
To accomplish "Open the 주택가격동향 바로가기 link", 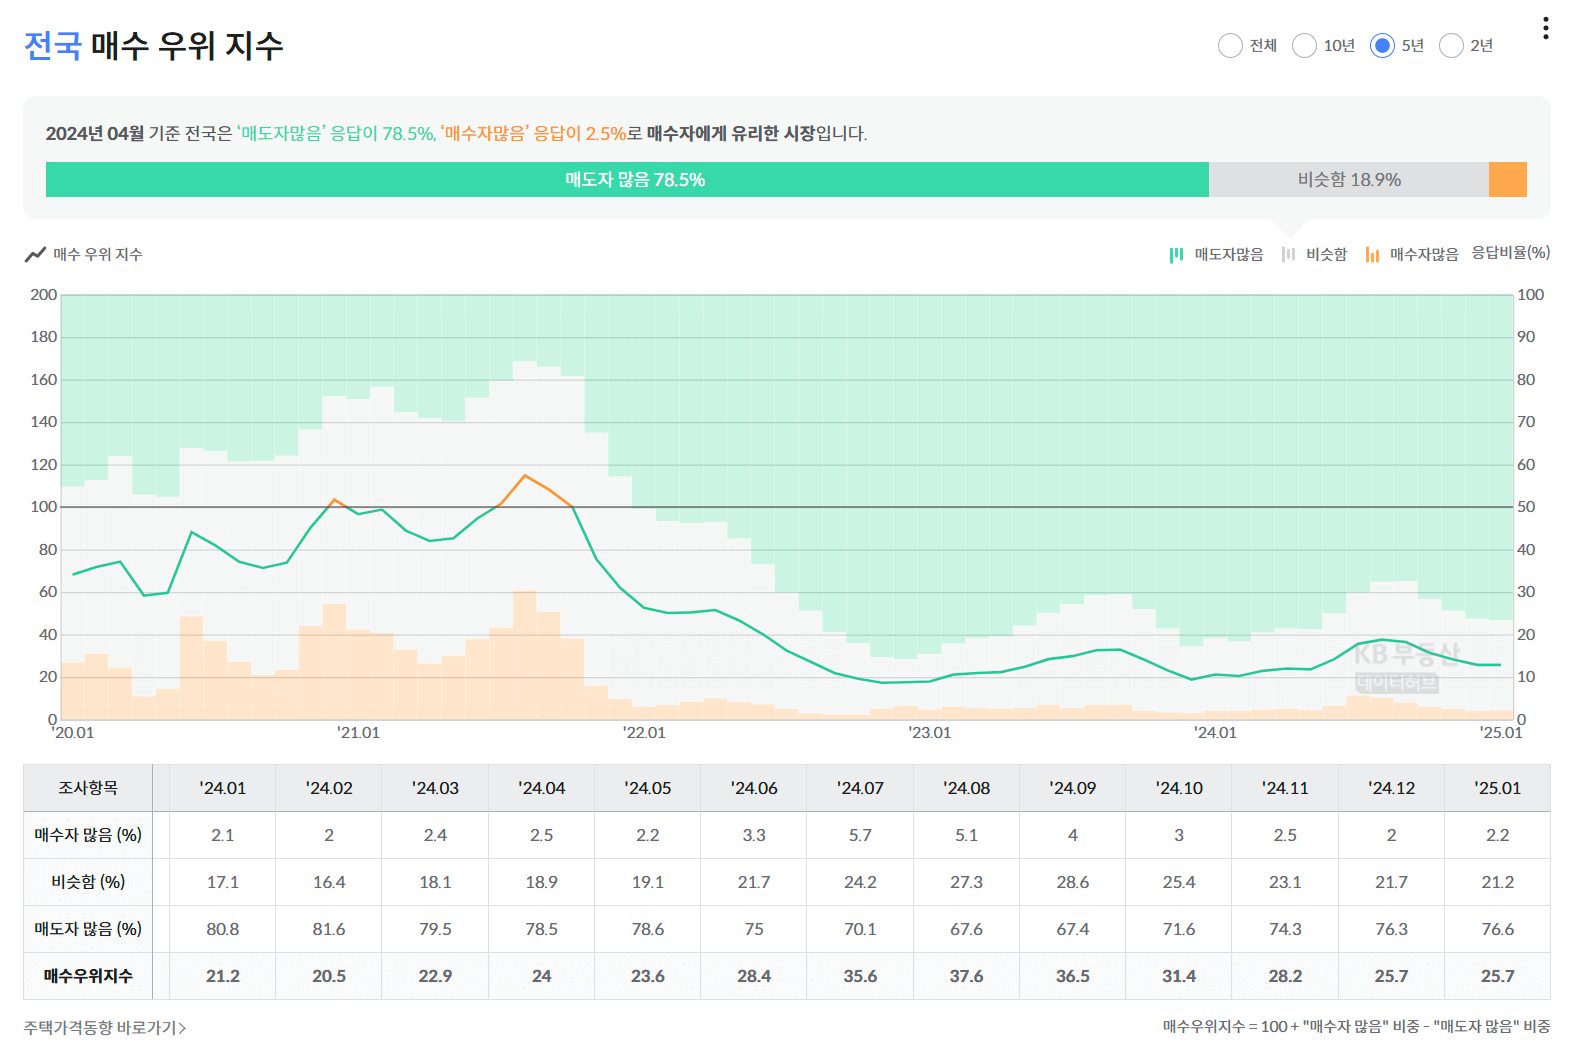I will [x=105, y=1027].
